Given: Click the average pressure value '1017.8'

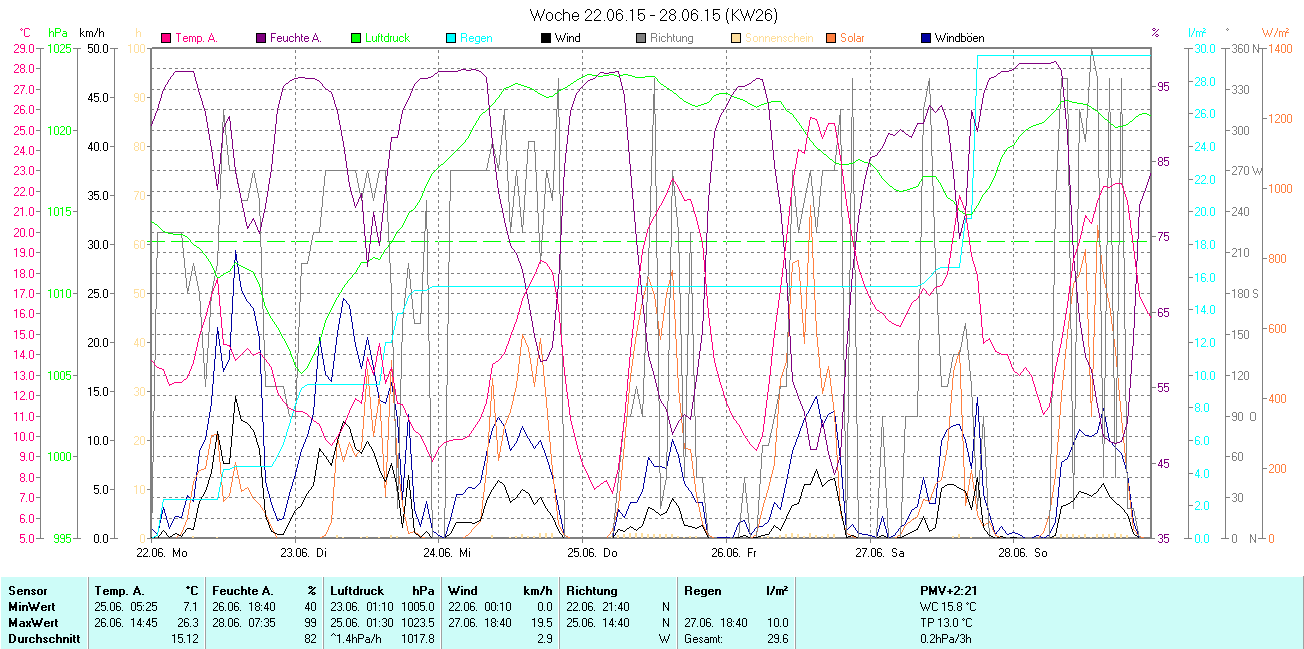Looking at the screenshot, I should (x=417, y=639).
